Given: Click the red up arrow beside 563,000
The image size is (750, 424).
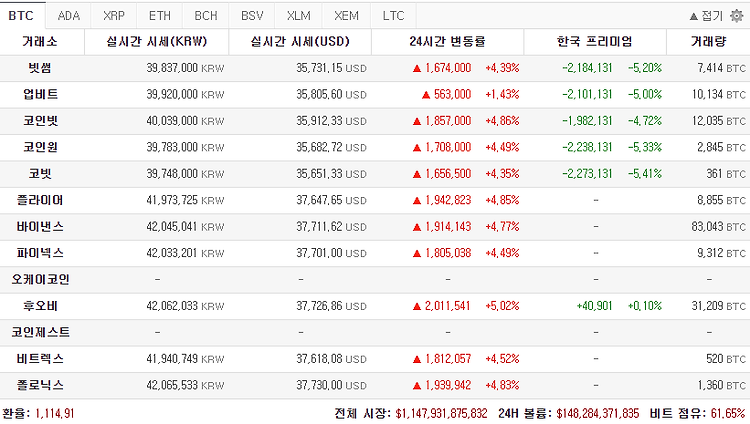Looking at the screenshot, I should tap(426, 95).
